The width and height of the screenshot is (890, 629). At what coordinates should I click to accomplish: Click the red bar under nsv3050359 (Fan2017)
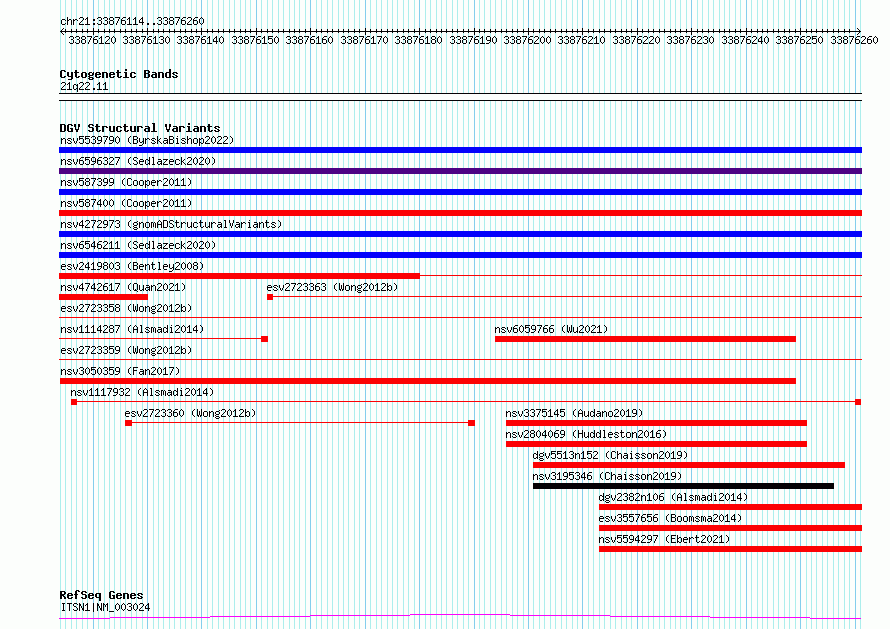point(427,381)
